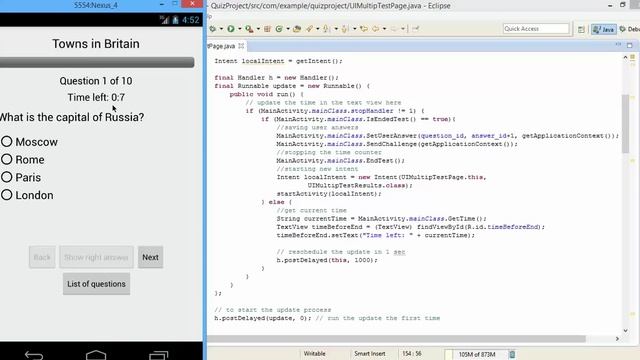
Task: Close the UIMultipTestPage.java editor tab
Action: 241,46
